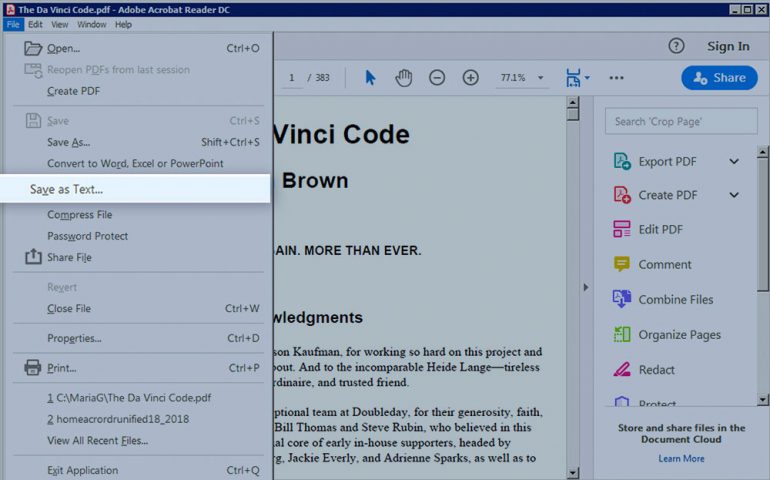Click tools pane scrollbar up arrow

tap(763, 152)
